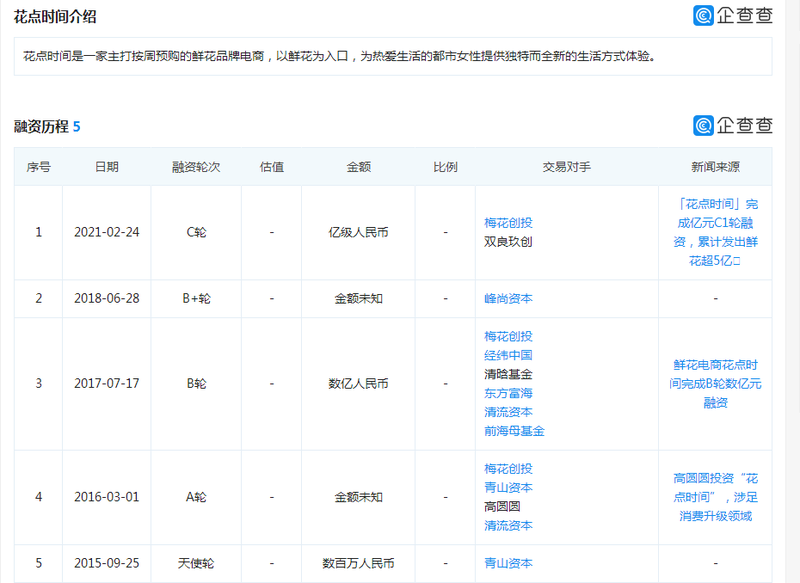Viewport: 800px width, 583px height.
Task: Open 清流资本 link in the B轮 row
Action: click(x=508, y=412)
